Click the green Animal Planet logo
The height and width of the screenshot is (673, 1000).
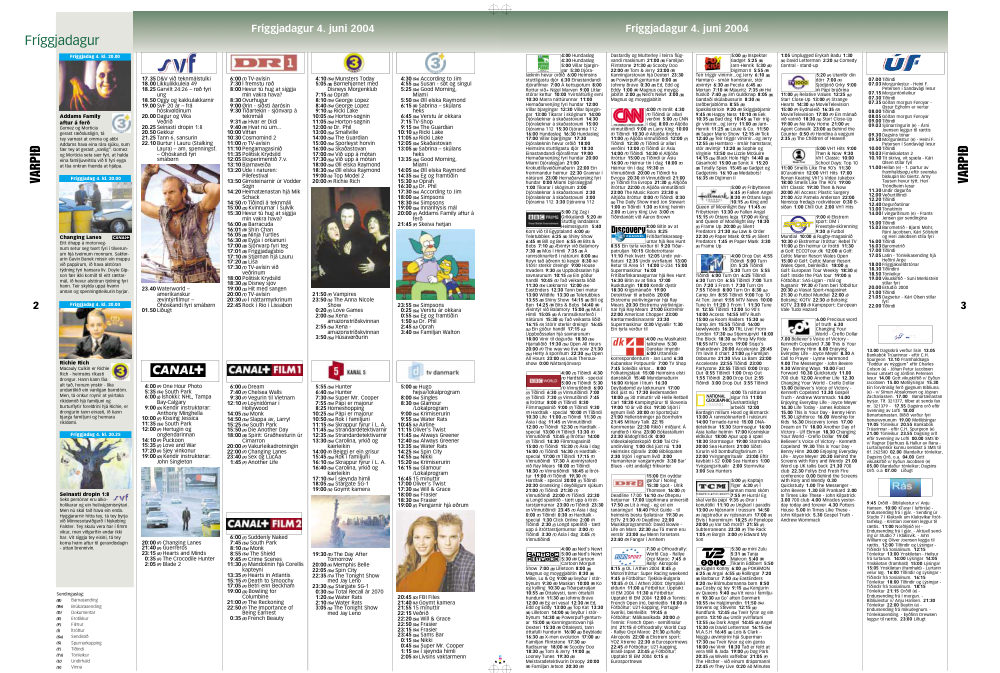click(x=543, y=63)
